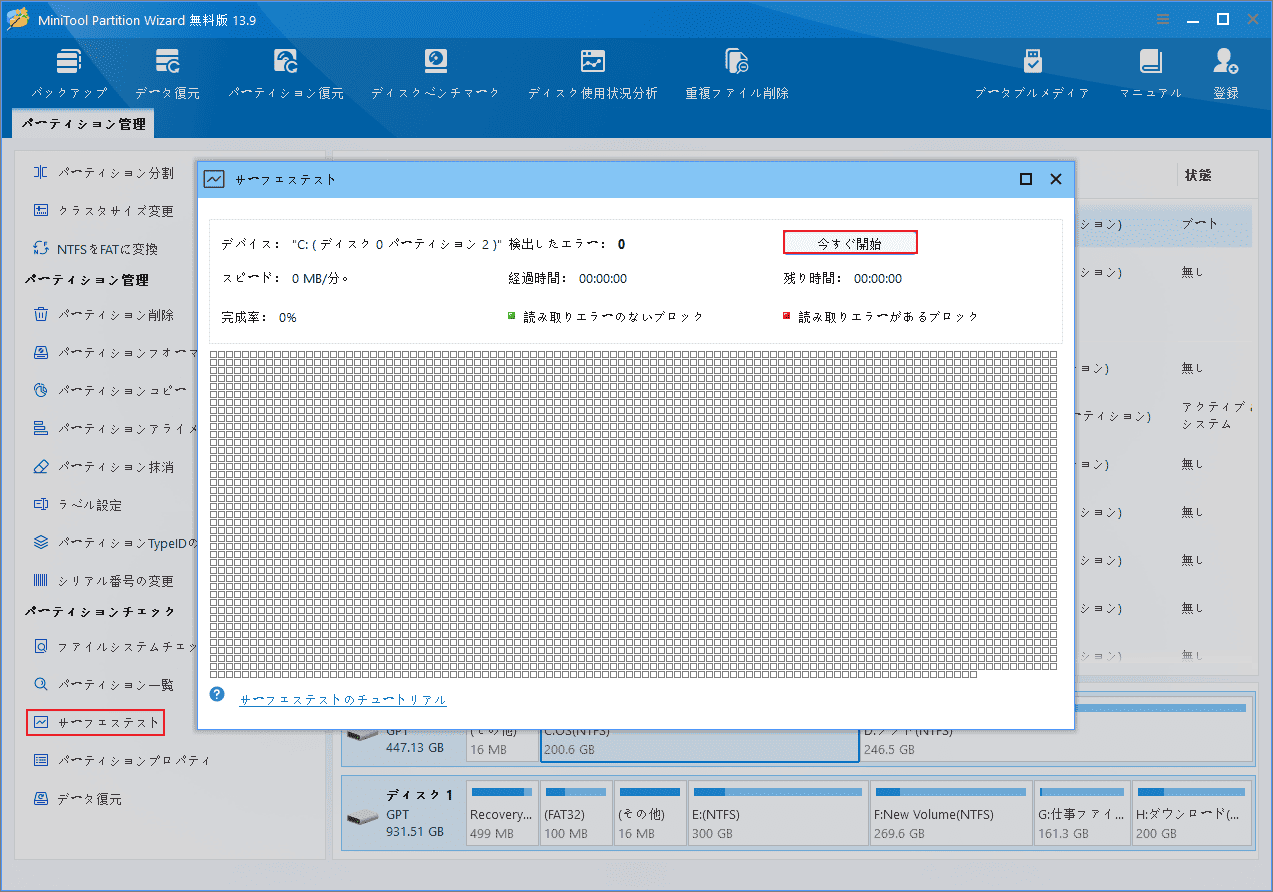Open the バックアップ backup tool
Viewport: 1273px width, 892px height.
(68, 72)
